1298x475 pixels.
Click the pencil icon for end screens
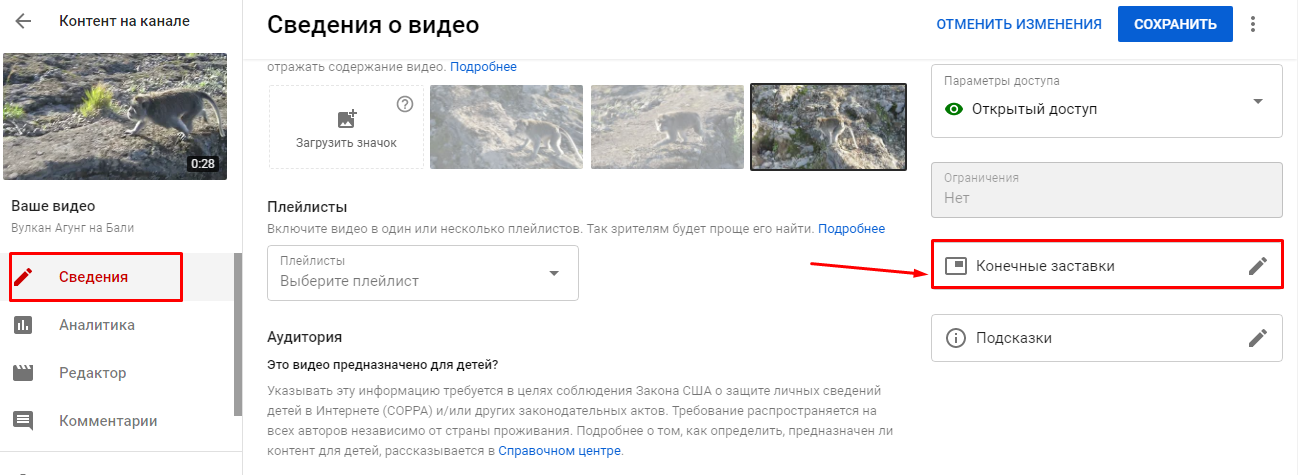1258,266
